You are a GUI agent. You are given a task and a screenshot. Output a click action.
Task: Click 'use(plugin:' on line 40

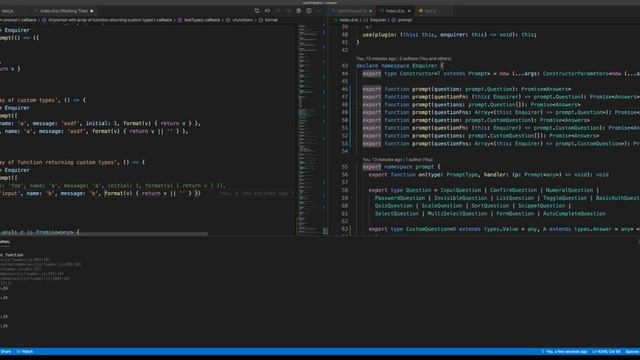pos(380,35)
